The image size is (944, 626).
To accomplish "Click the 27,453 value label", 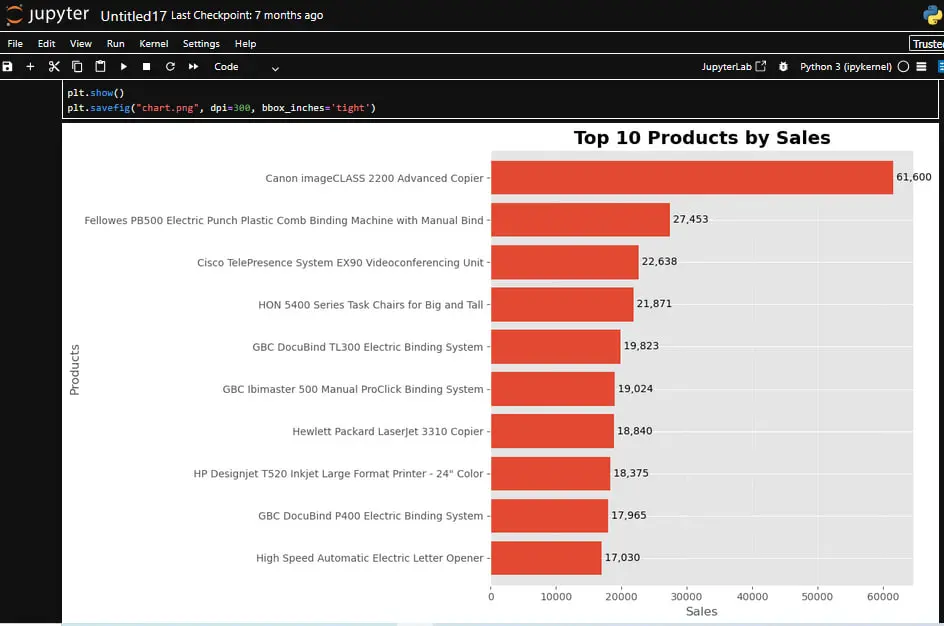I will pyautogui.click(x=691, y=219).
